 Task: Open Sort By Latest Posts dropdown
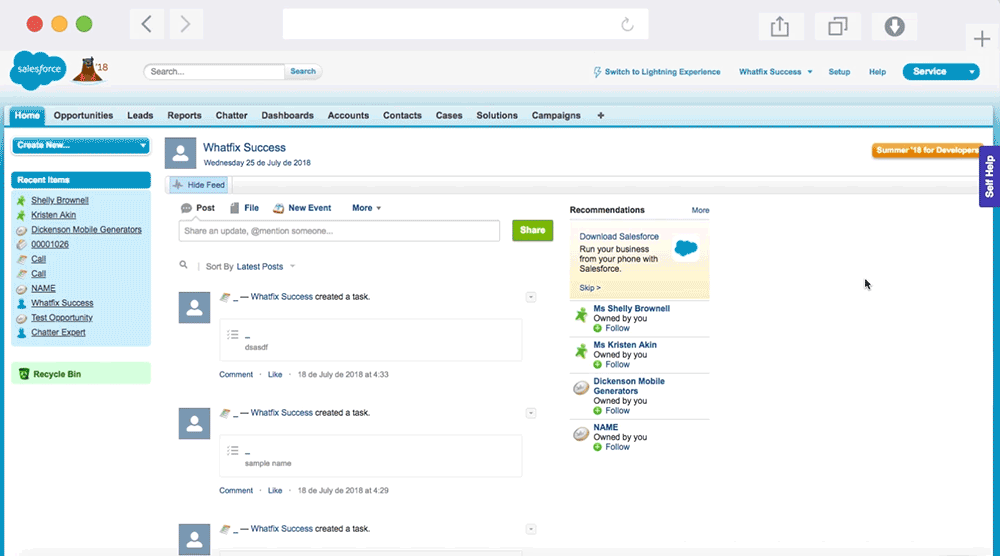266,267
